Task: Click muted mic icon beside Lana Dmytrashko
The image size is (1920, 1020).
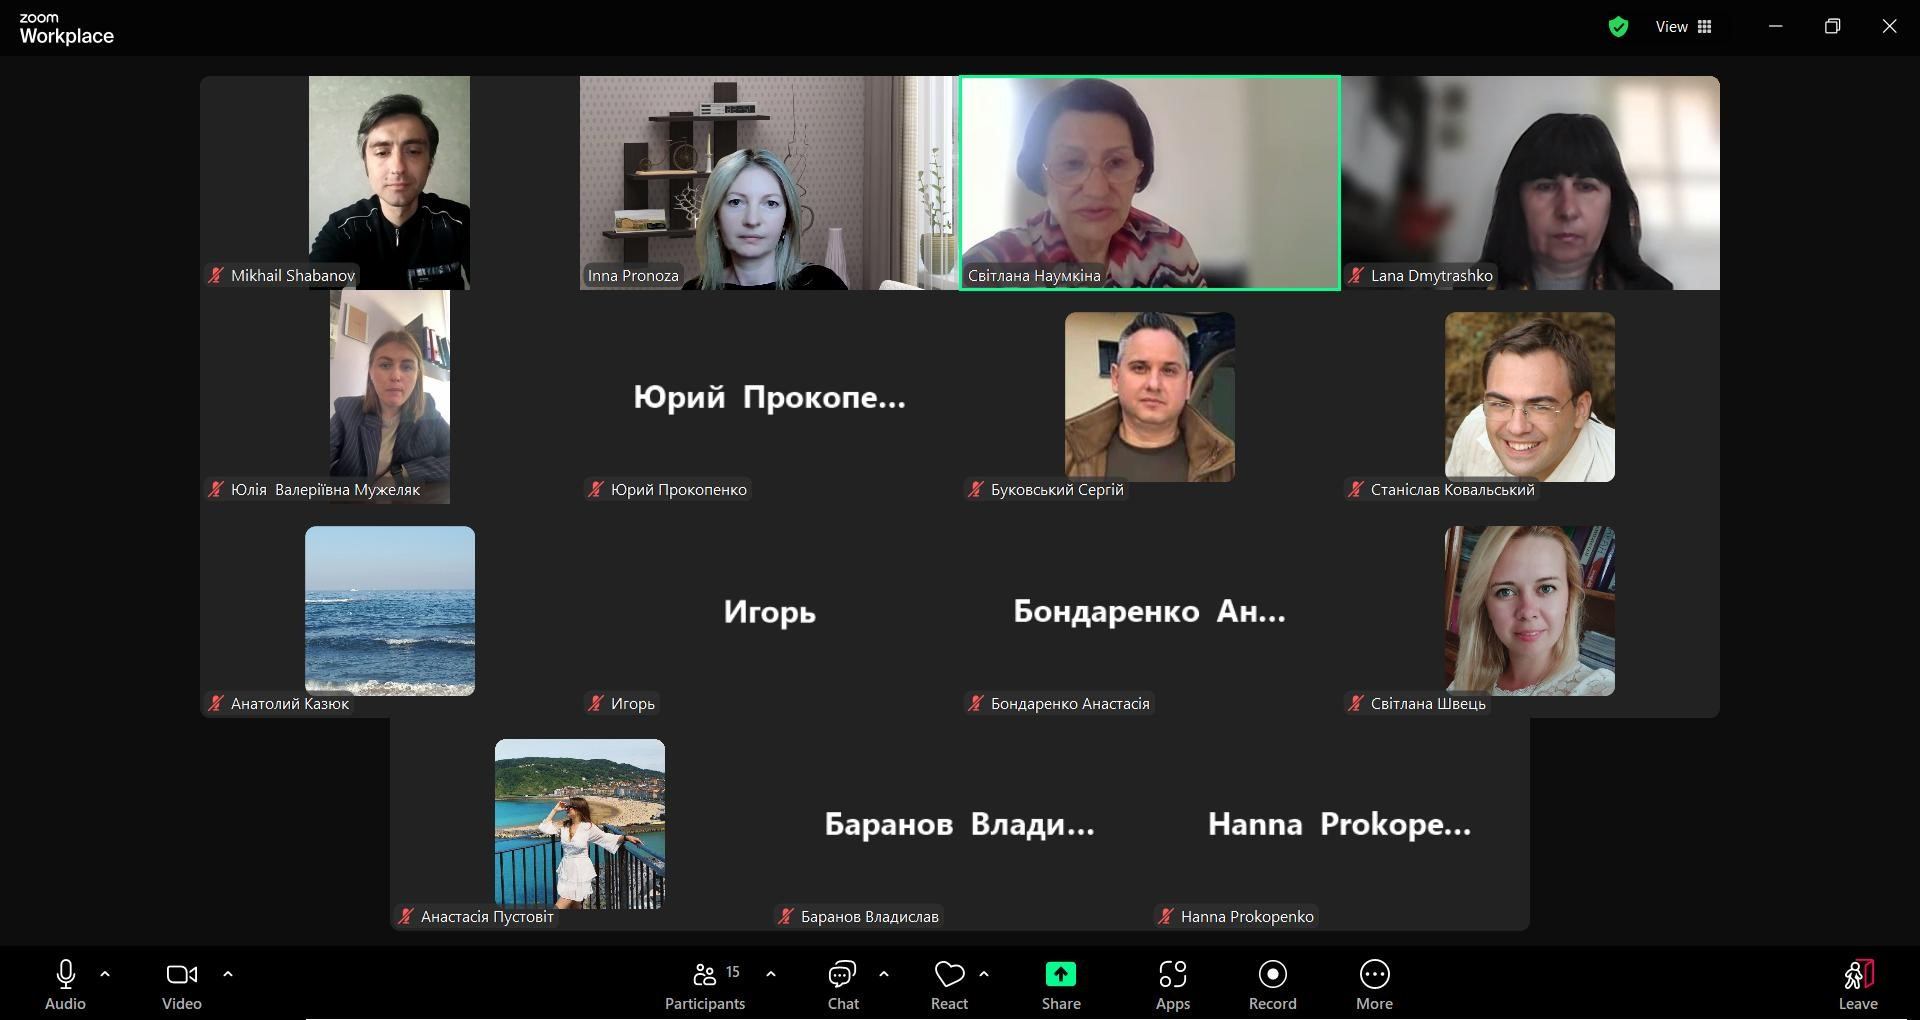Action: (x=1355, y=276)
